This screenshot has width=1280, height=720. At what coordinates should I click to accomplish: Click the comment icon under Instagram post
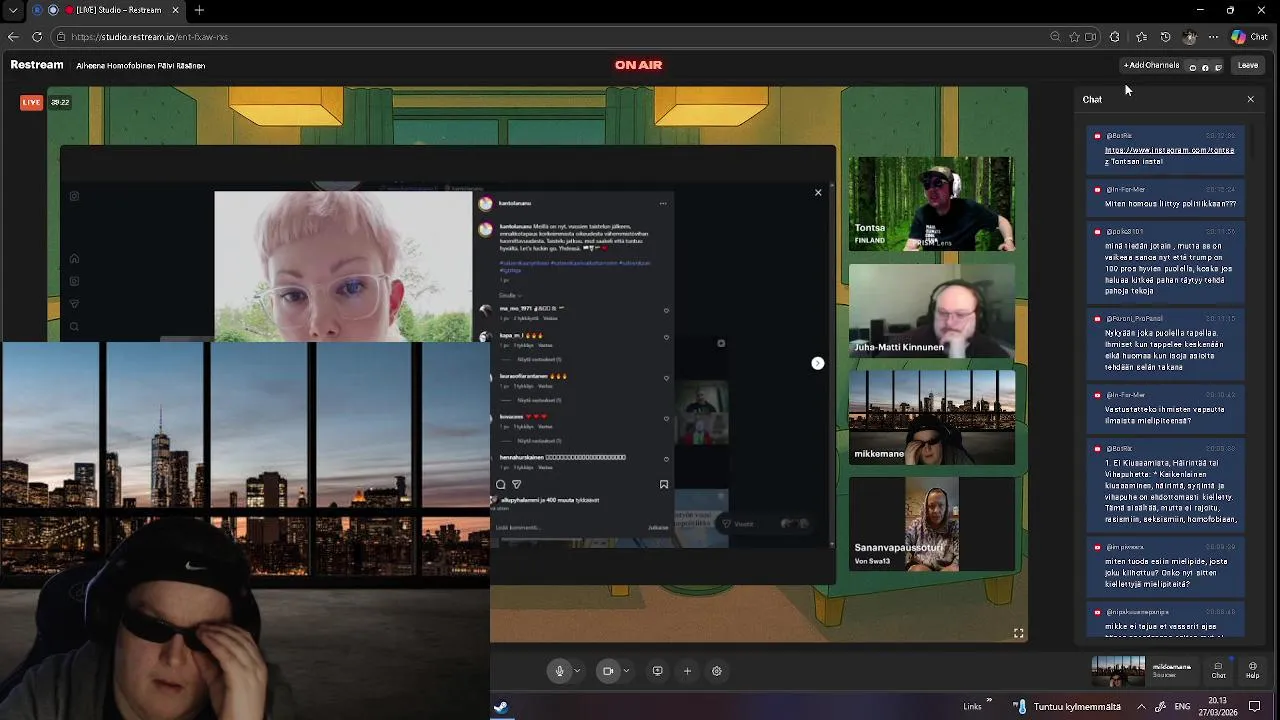[x=501, y=484]
